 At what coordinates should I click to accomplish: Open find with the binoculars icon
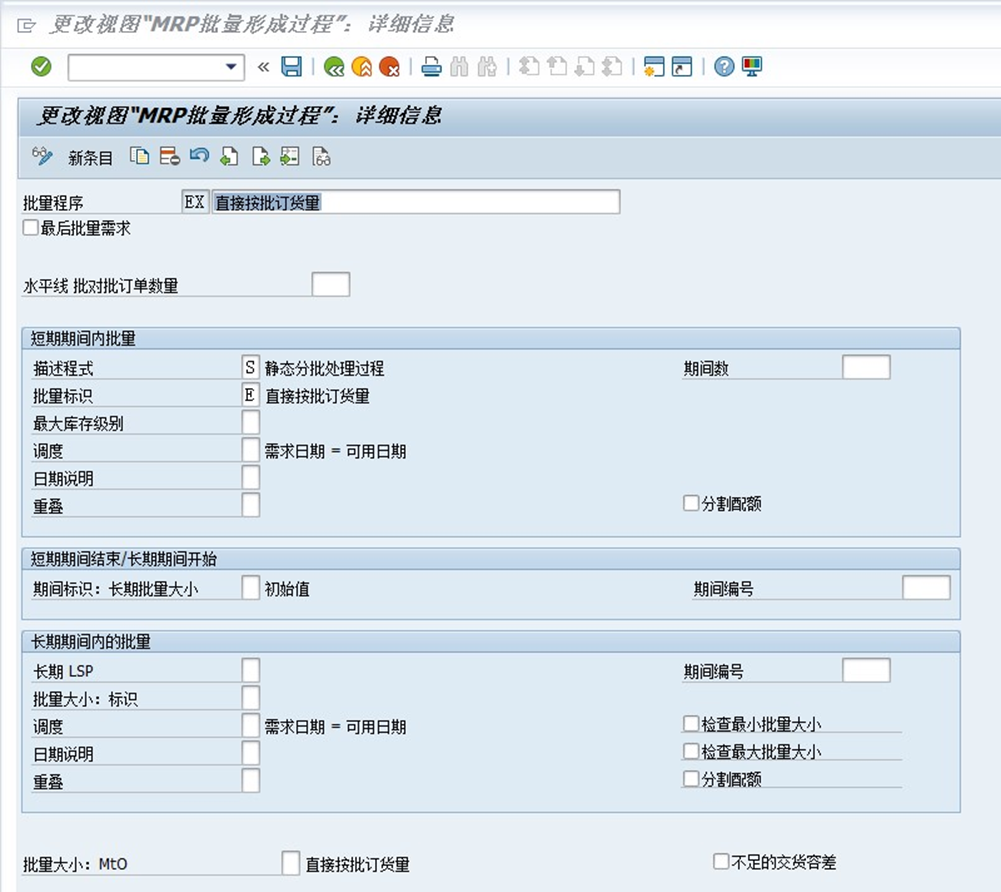(x=456, y=66)
